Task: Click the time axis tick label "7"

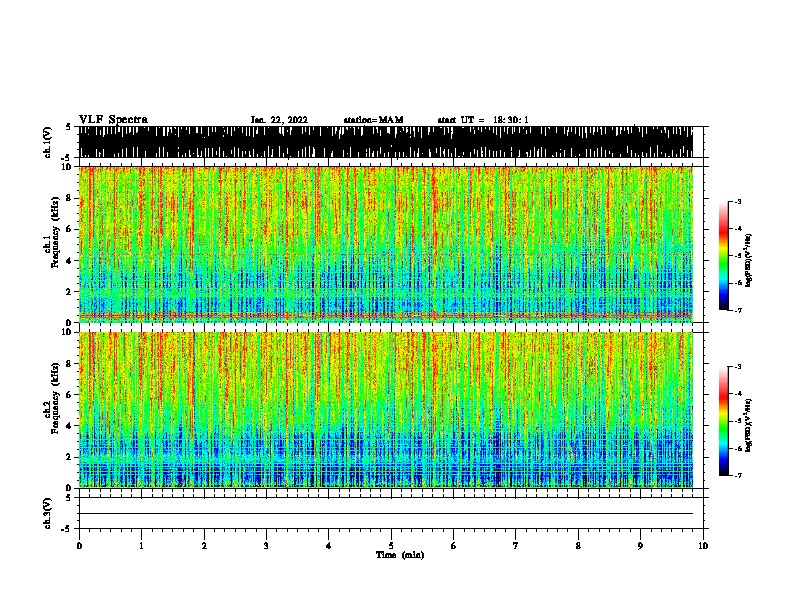Action: click(516, 546)
